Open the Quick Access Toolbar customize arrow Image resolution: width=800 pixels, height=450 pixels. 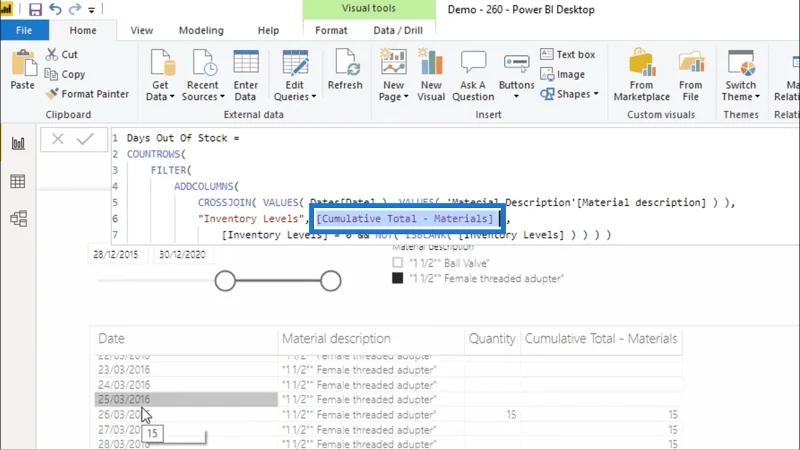[91, 10]
